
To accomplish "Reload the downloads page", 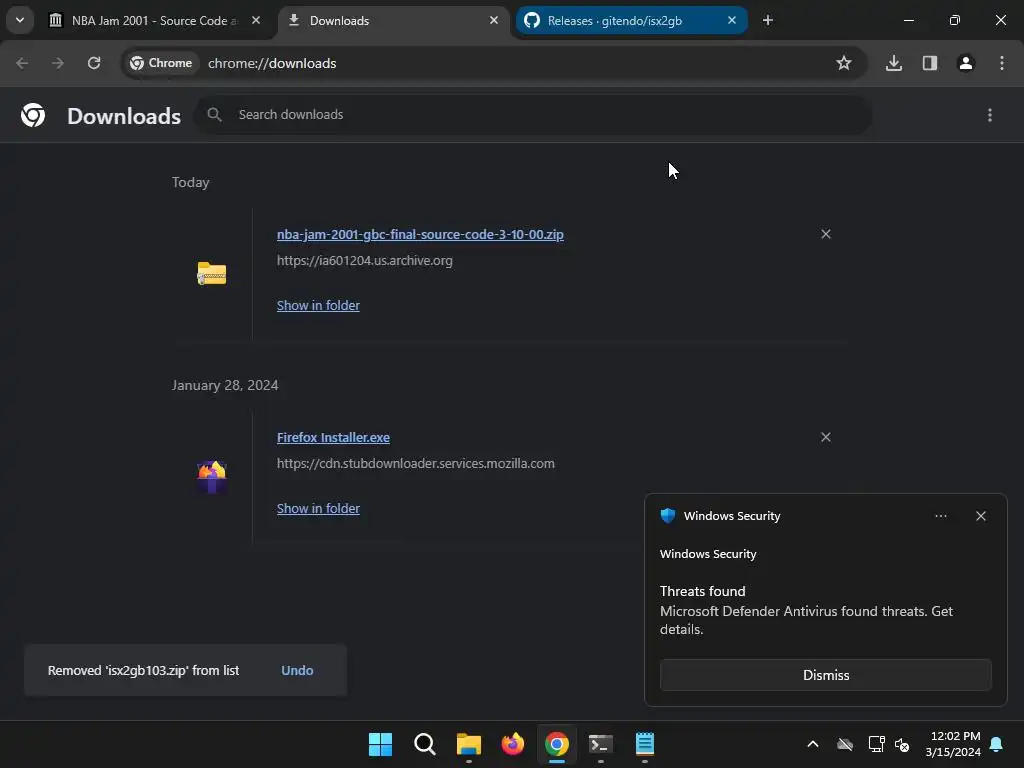I will pos(94,63).
